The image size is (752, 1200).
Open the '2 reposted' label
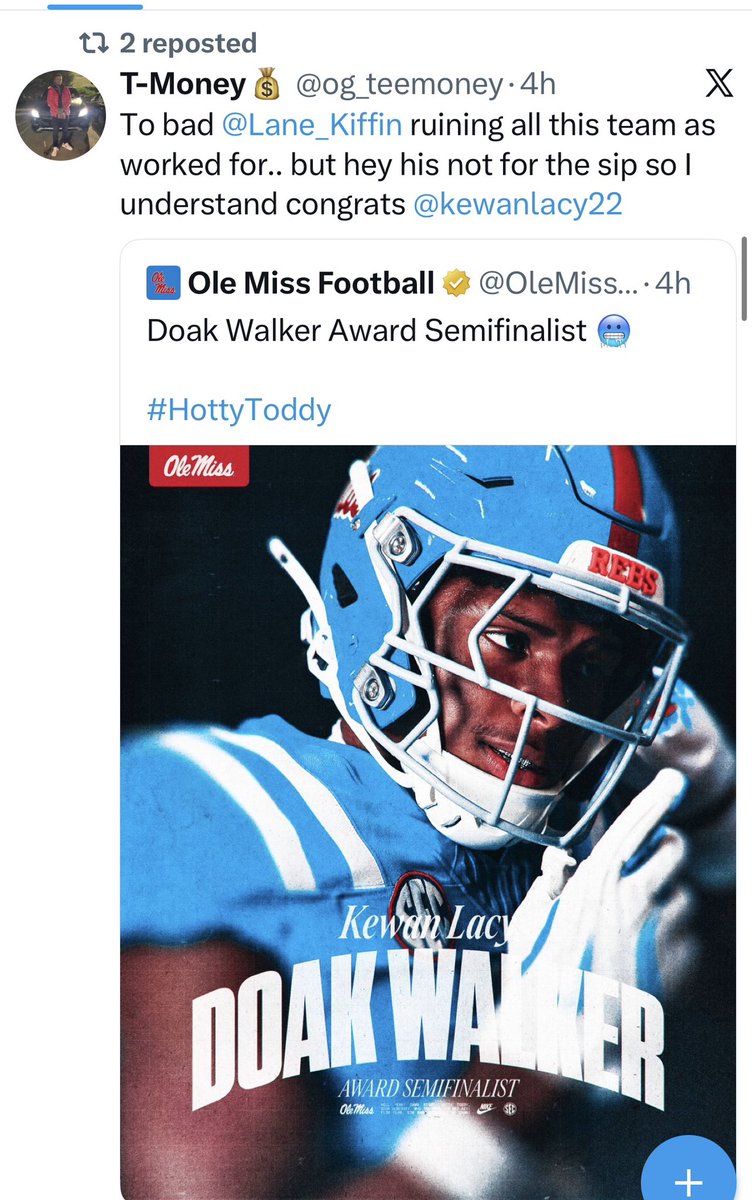click(x=188, y=43)
